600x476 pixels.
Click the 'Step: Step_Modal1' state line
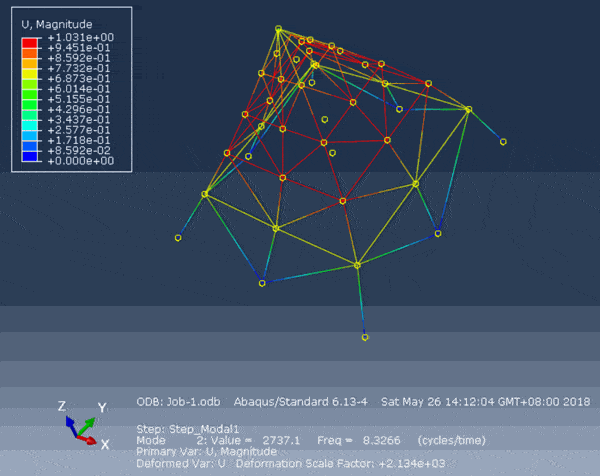[188, 429]
